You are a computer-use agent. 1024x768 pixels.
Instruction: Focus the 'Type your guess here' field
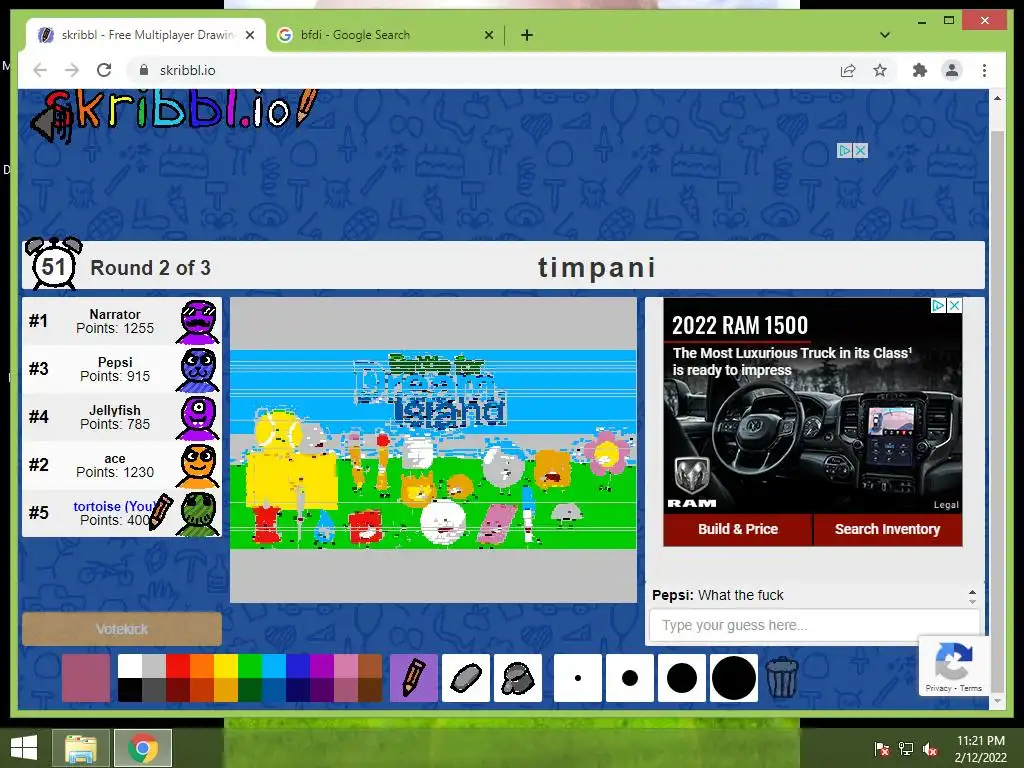point(814,626)
